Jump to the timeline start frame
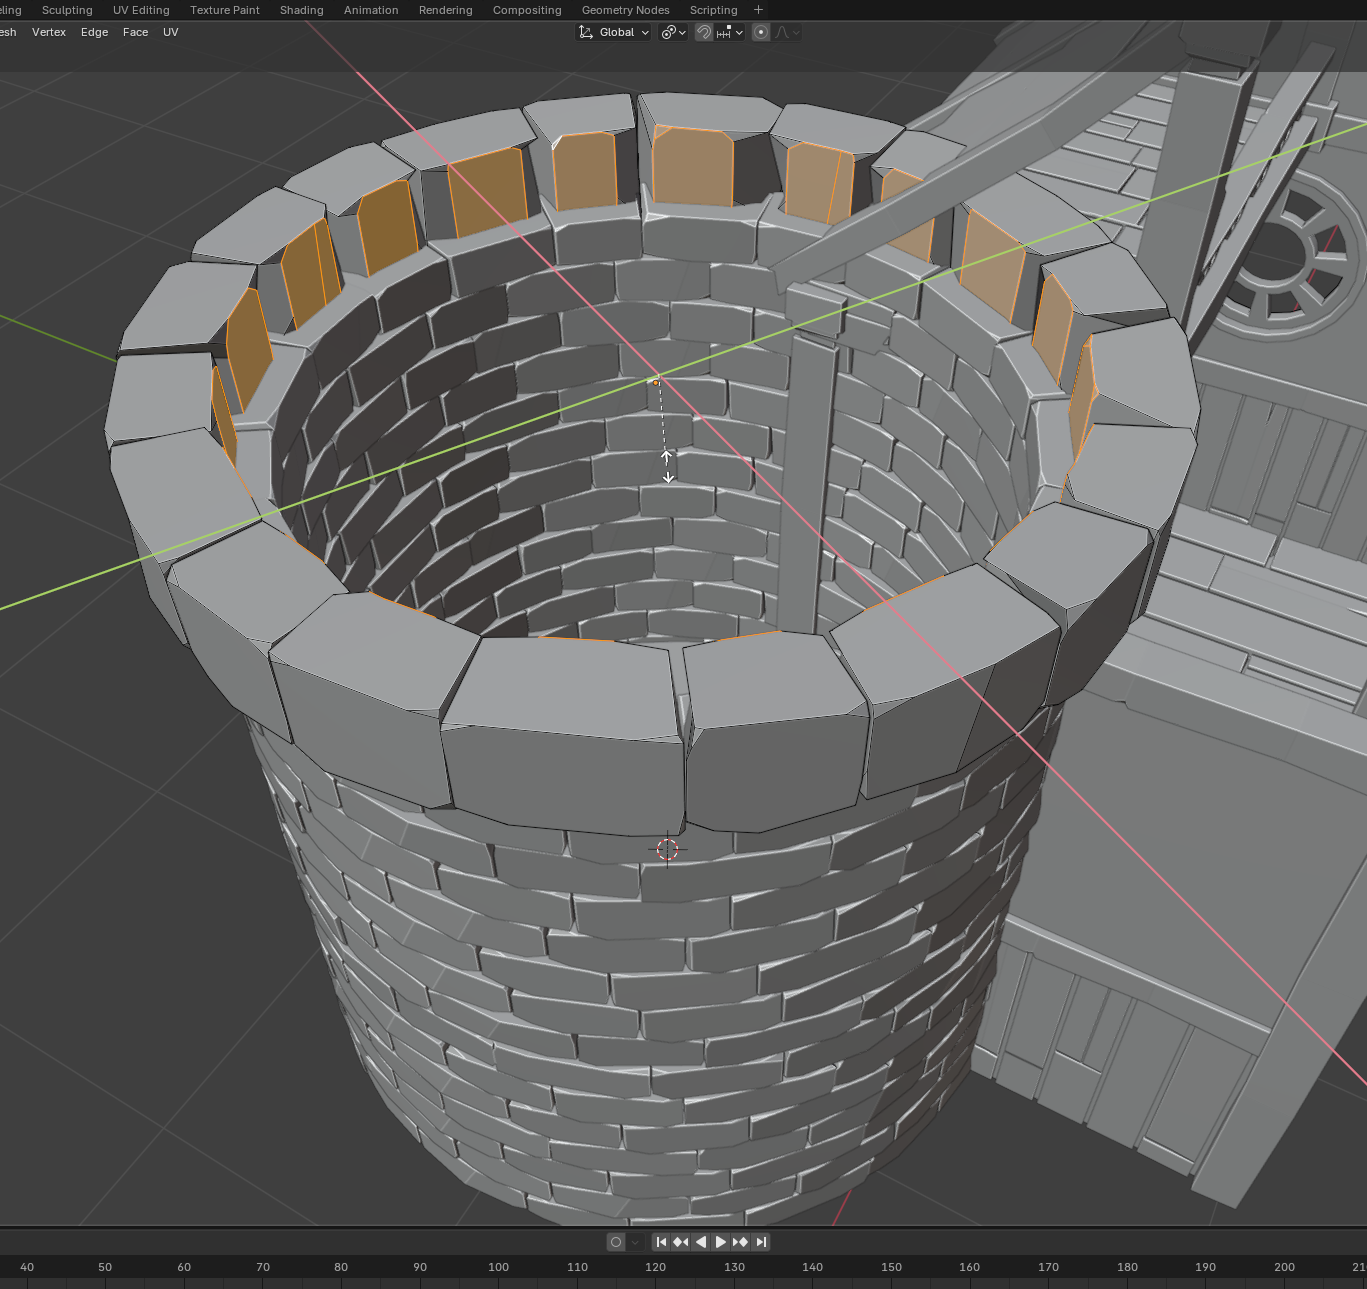Viewport: 1367px width, 1289px height. click(x=661, y=1242)
